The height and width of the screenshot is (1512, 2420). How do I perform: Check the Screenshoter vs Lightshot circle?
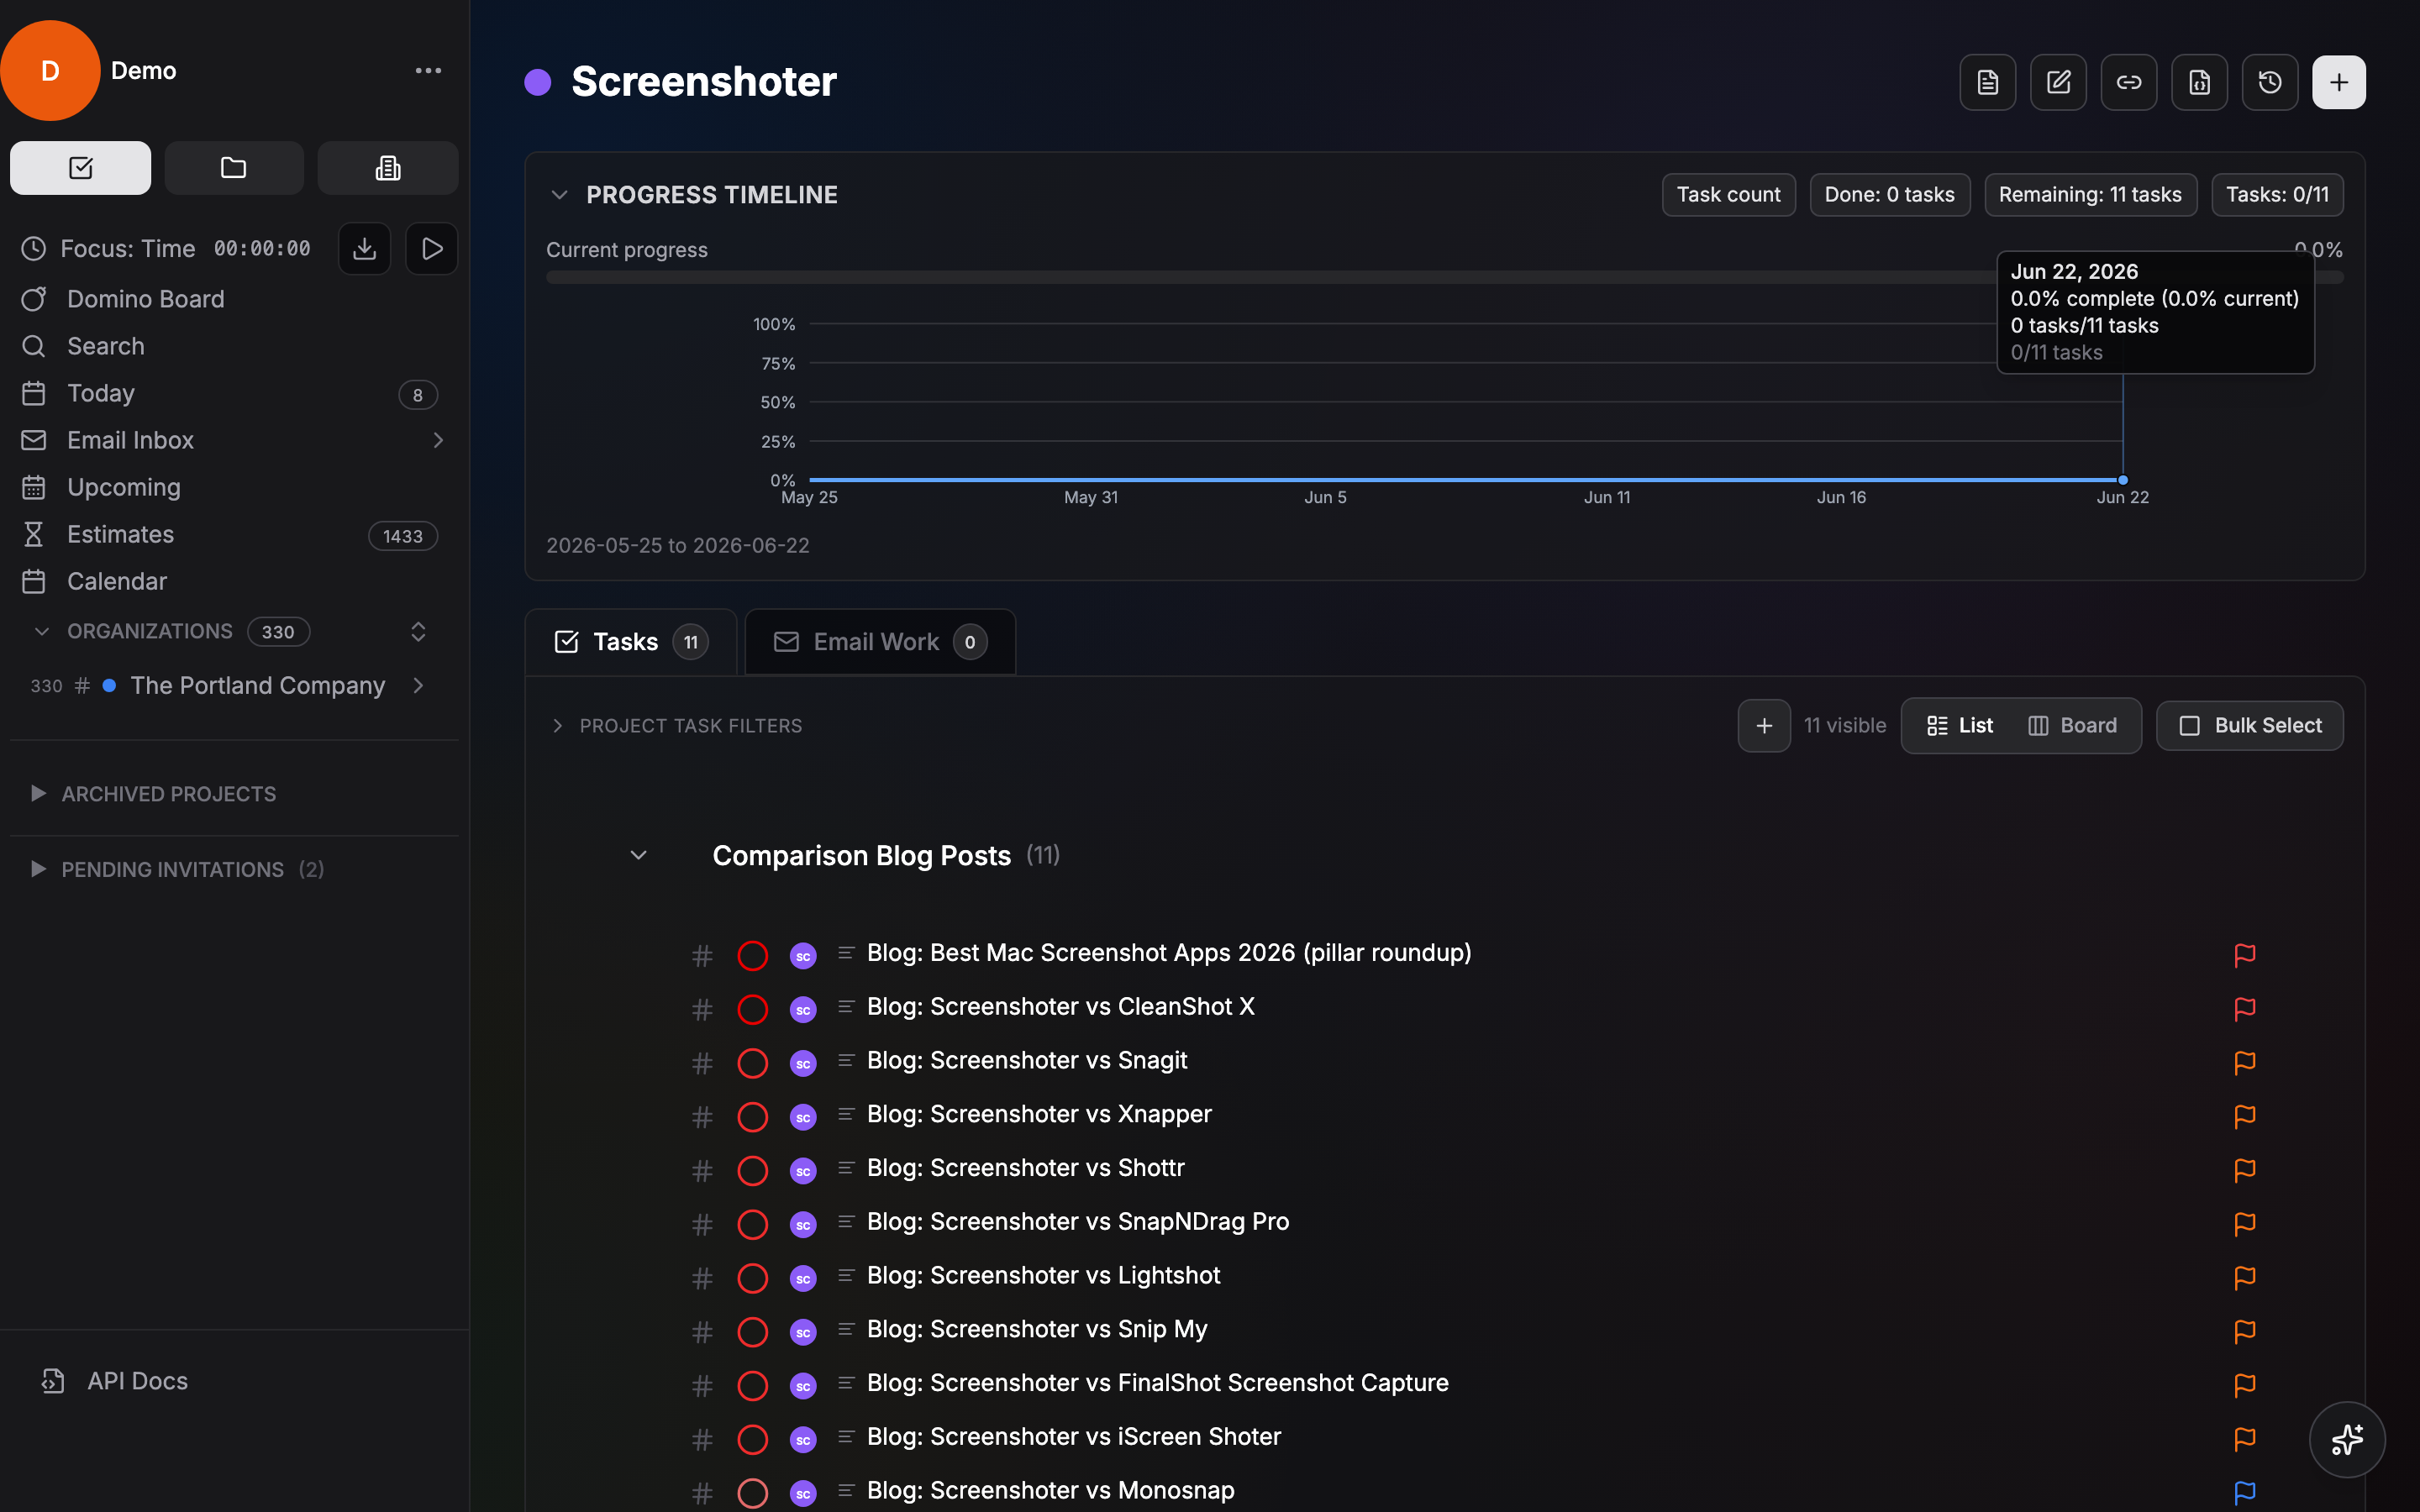point(752,1278)
